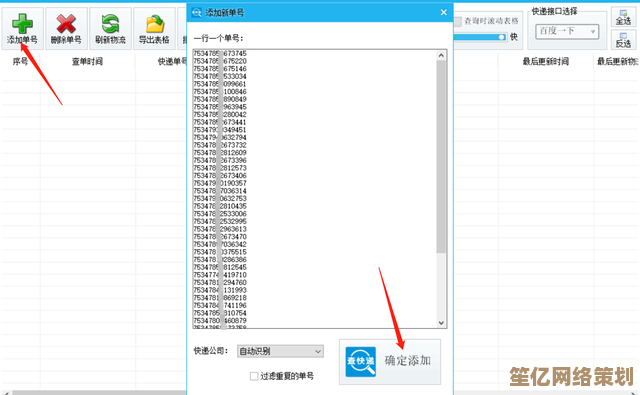
Task: Select the tracking number ending 741196
Action: (220, 306)
